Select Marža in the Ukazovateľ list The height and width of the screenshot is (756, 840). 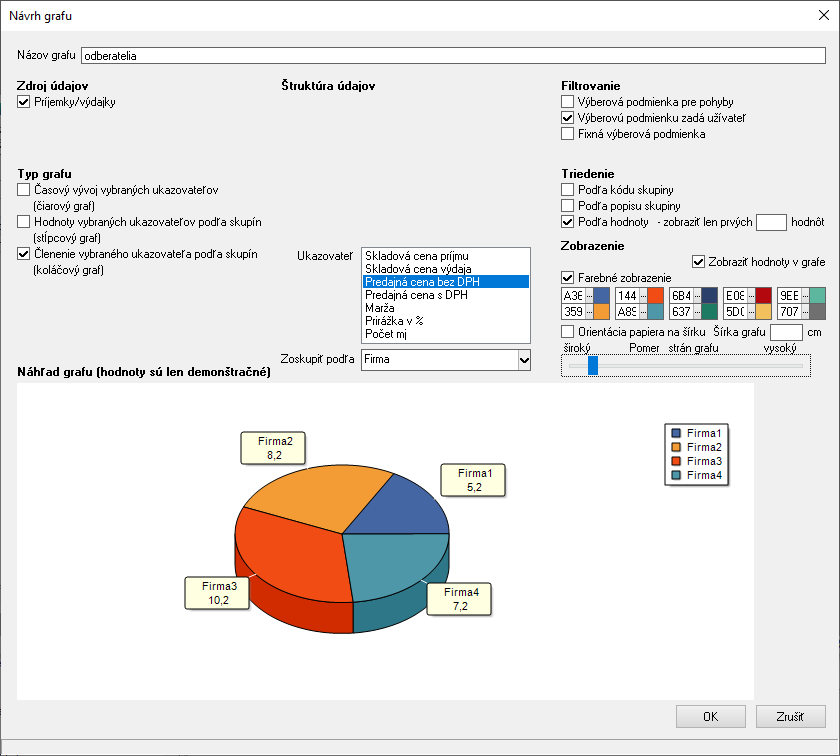(x=379, y=308)
